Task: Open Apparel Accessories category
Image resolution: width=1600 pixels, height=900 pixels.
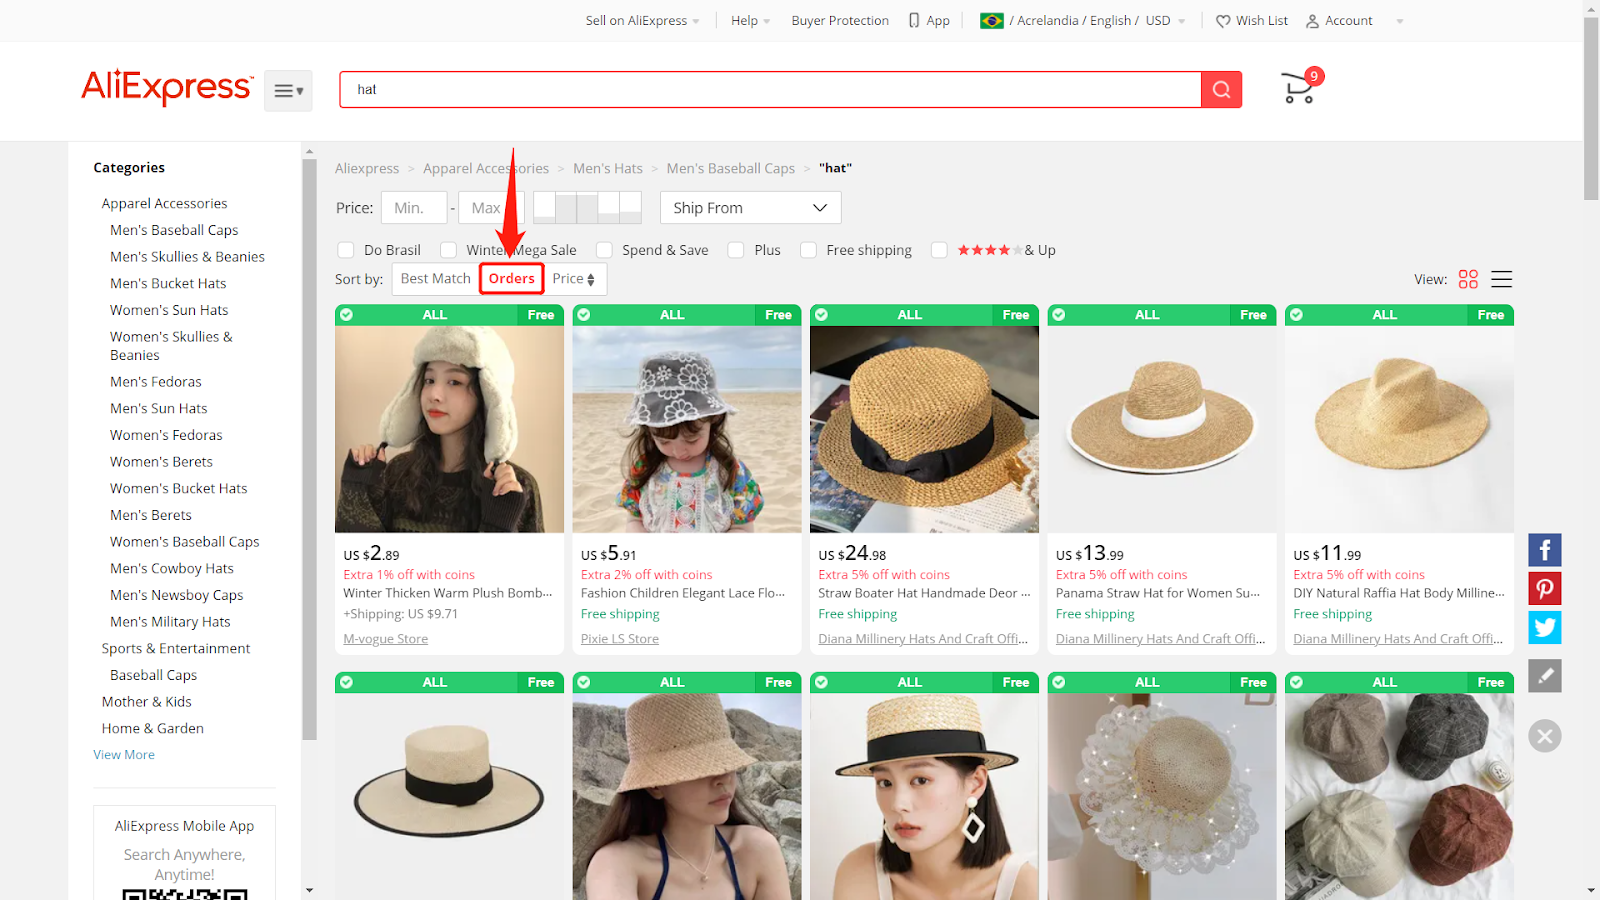Action: [164, 203]
